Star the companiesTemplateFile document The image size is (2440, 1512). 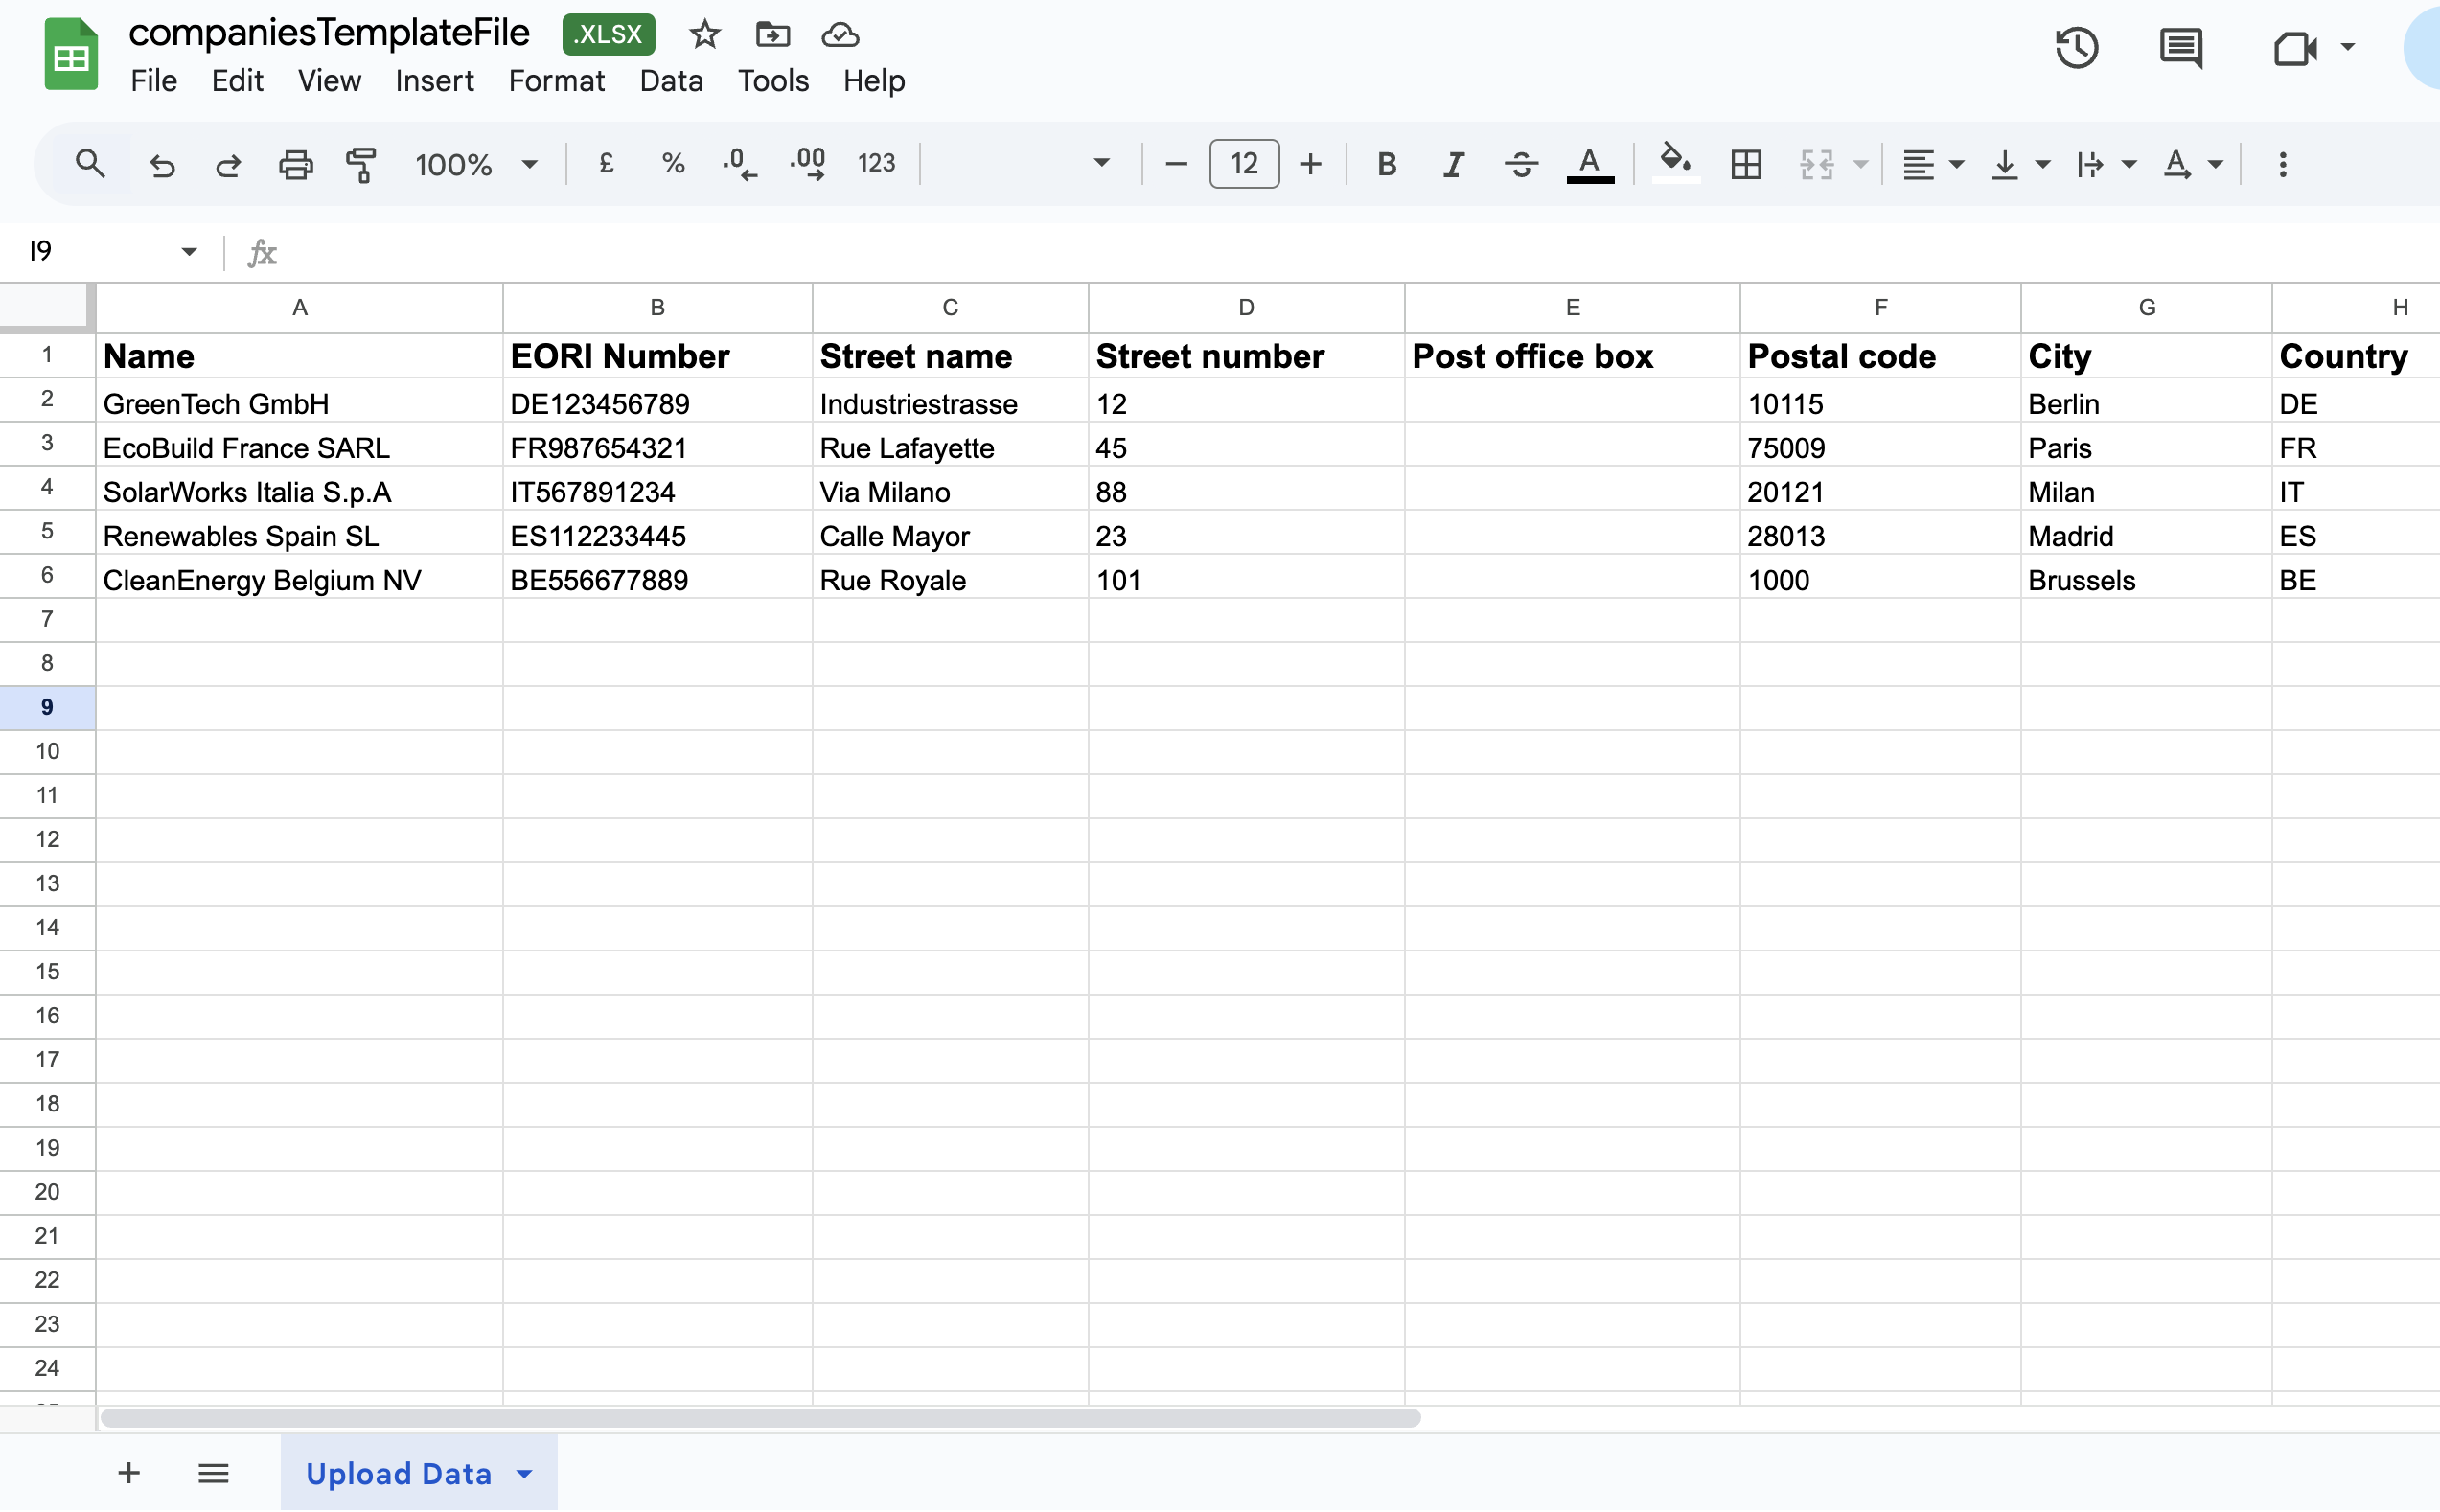tap(705, 35)
